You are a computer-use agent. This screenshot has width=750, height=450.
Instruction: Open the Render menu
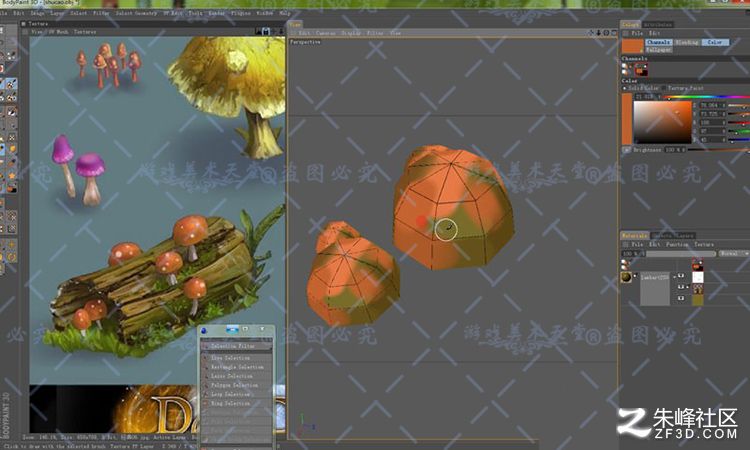click(216, 13)
